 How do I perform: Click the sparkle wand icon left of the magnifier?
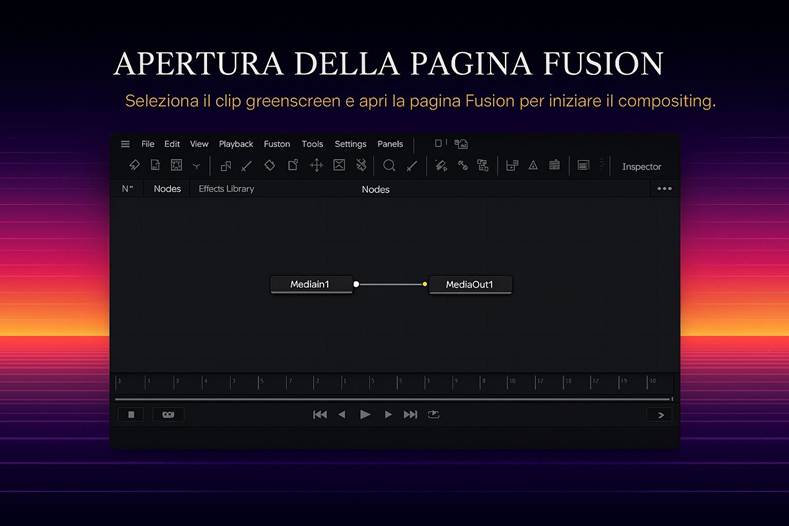tap(361, 165)
